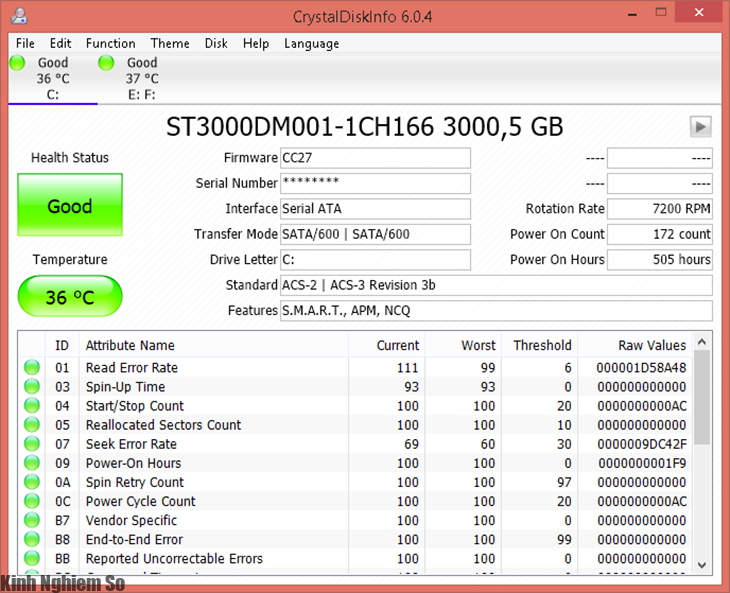Screen dimensions: 730x593
Task: Select the Read Error Rate attribute
Action: pos(132,368)
